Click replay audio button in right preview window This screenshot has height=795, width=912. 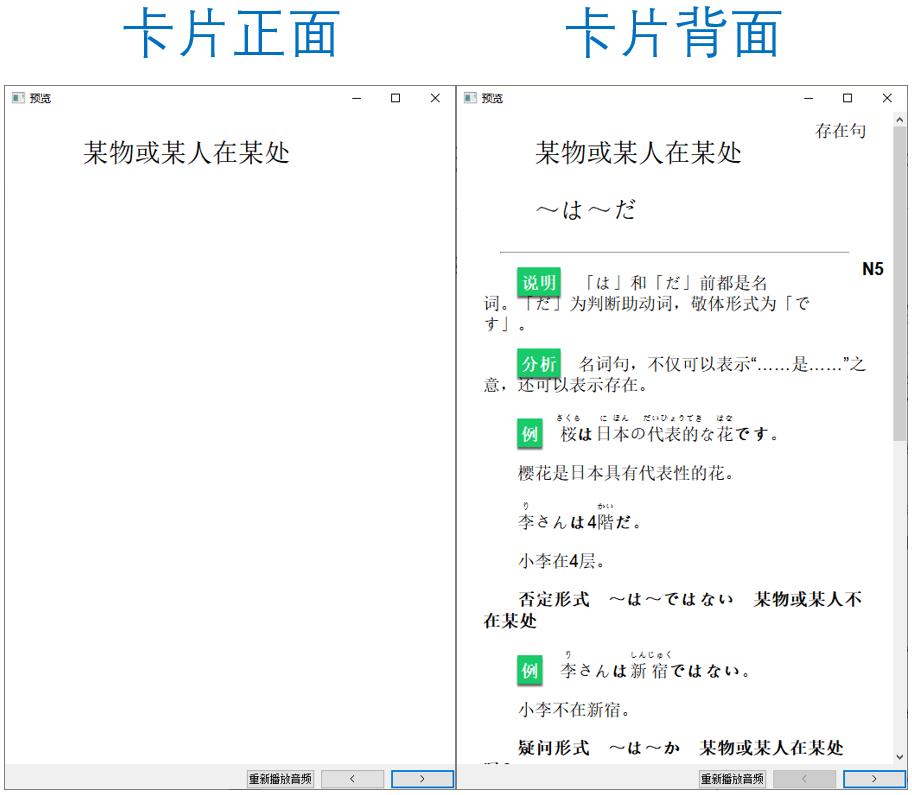(732, 779)
